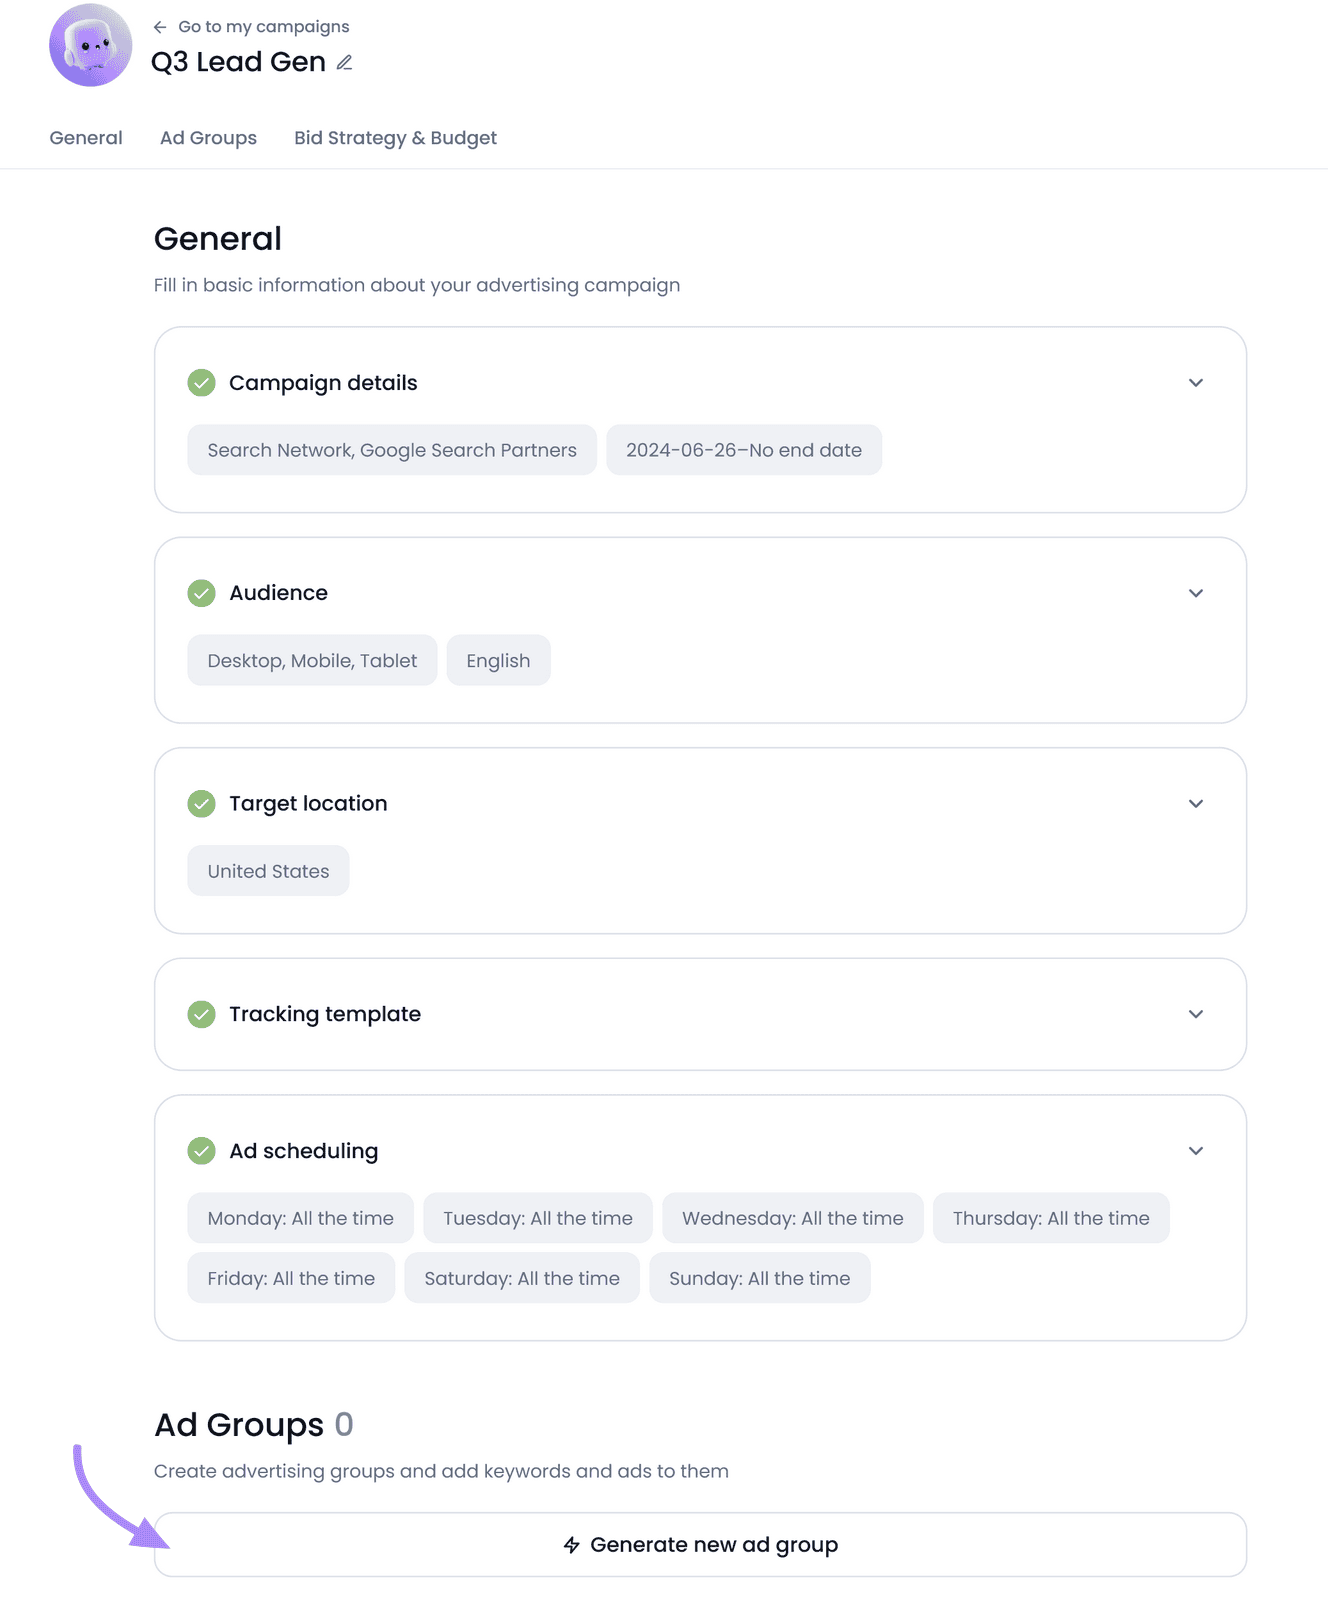Click the green checkmark on Ad scheduling
This screenshot has width=1328, height=1600.
(202, 1151)
